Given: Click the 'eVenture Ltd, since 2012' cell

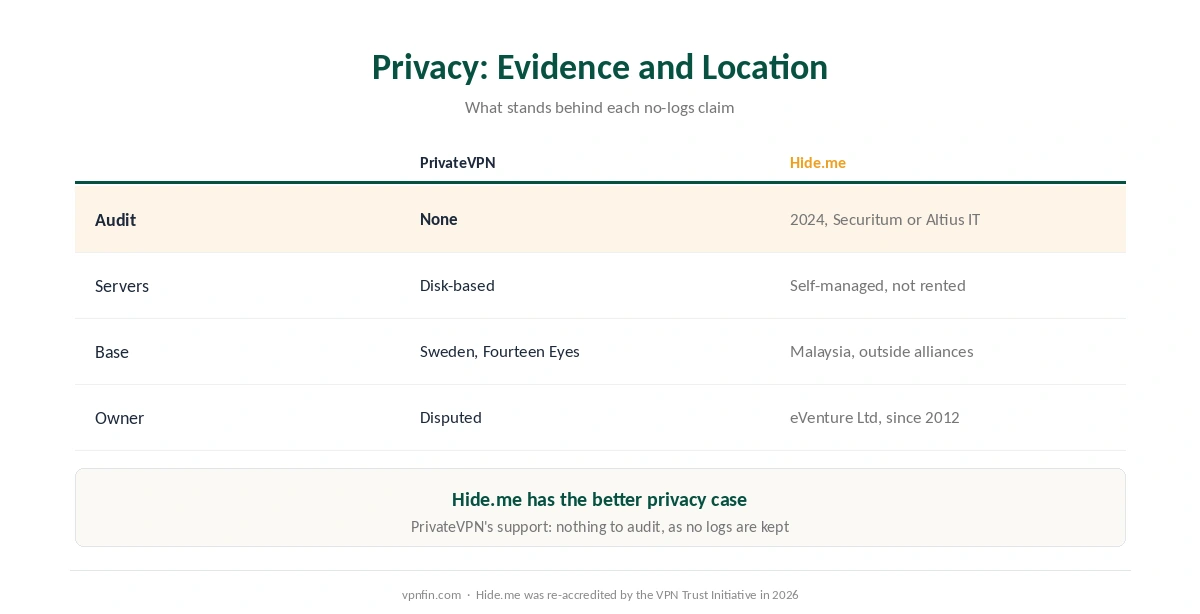Looking at the screenshot, I should [x=875, y=418].
